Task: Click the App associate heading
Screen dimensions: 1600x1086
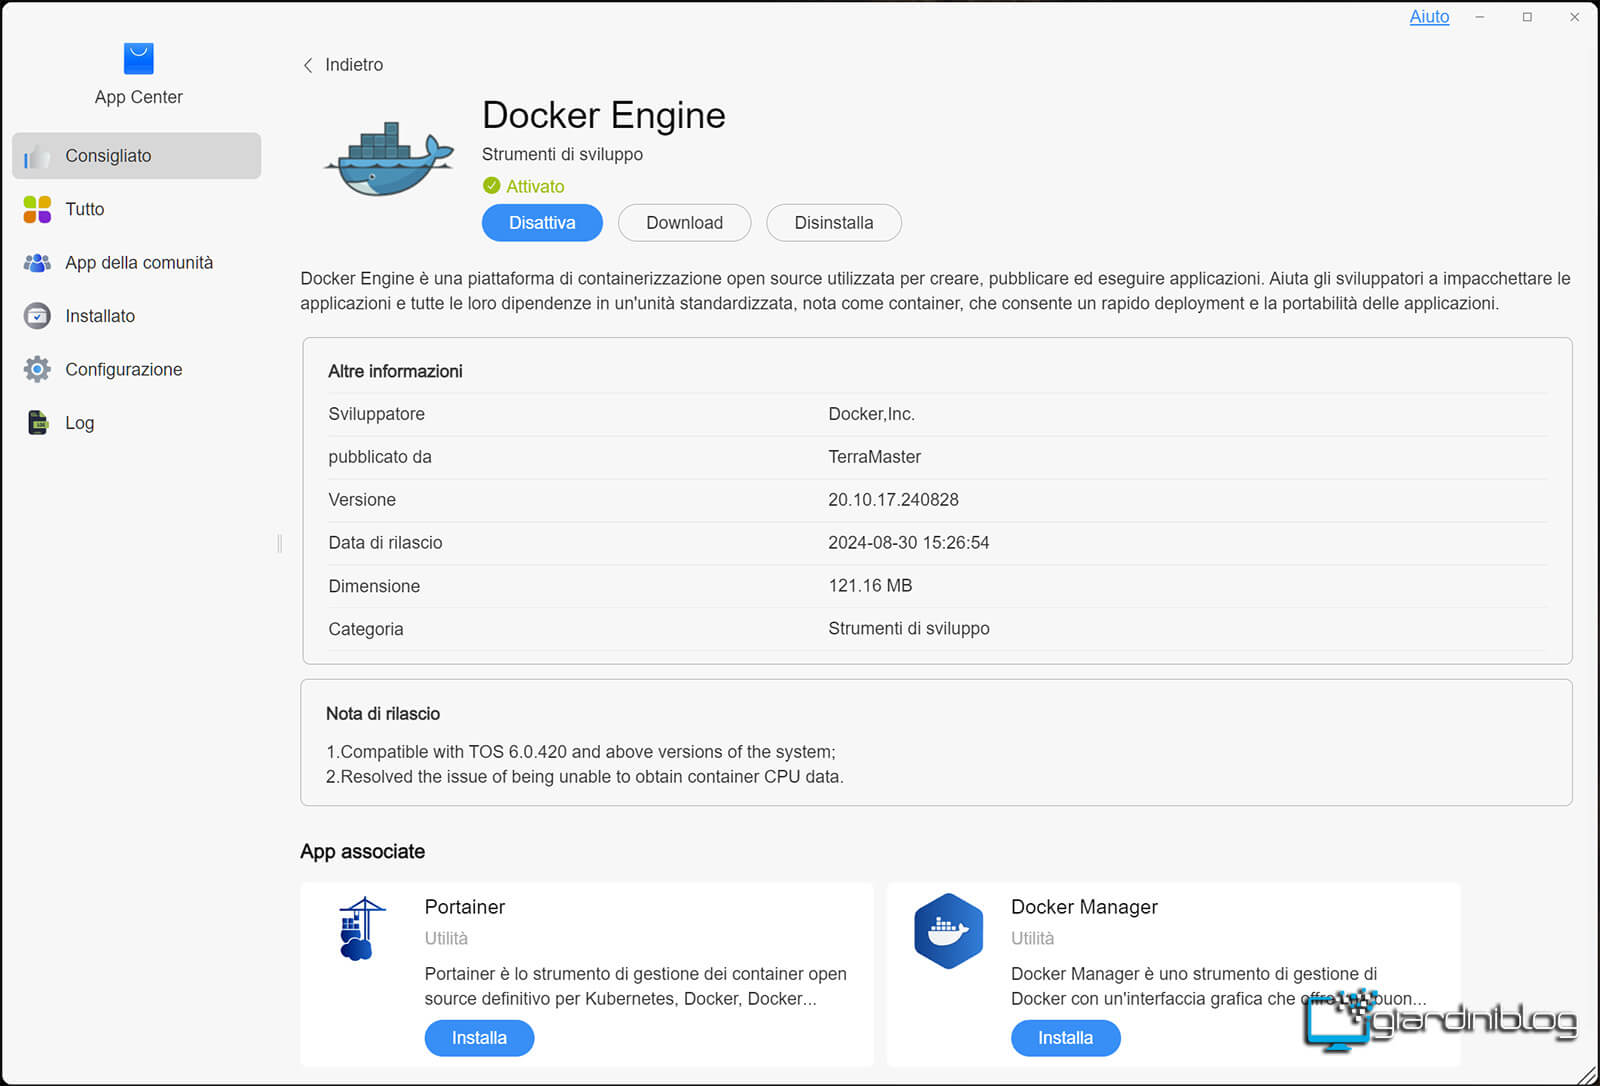Action: pos(362,852)
